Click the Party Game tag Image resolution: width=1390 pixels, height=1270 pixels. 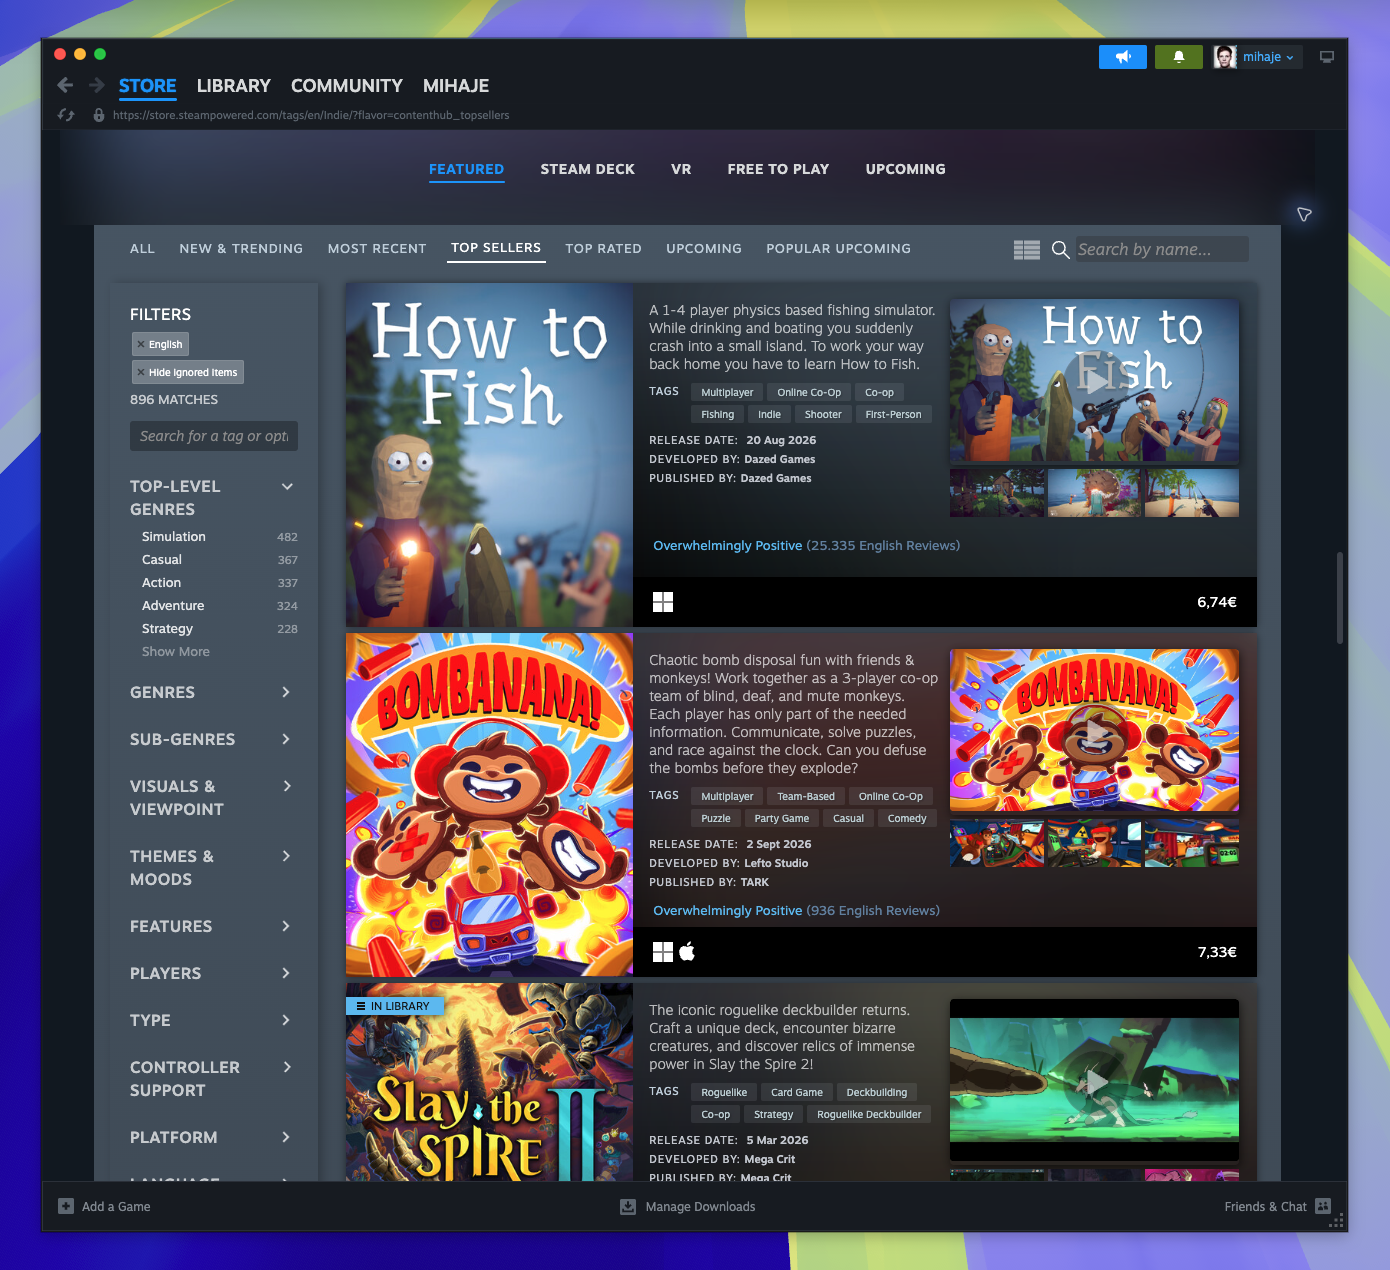[x=782, y=818]
